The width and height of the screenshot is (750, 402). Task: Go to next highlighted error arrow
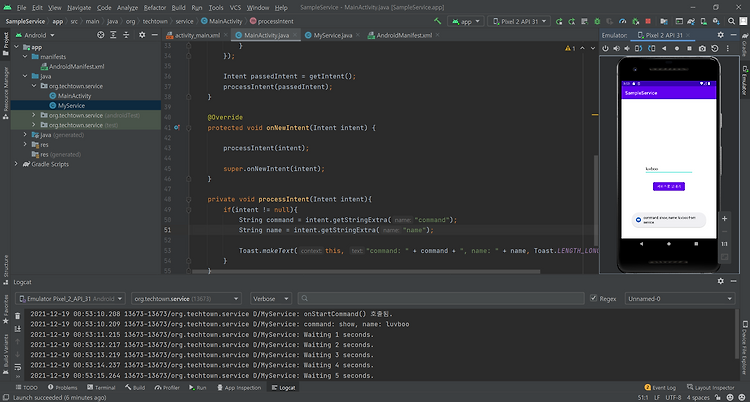[593, 48]
